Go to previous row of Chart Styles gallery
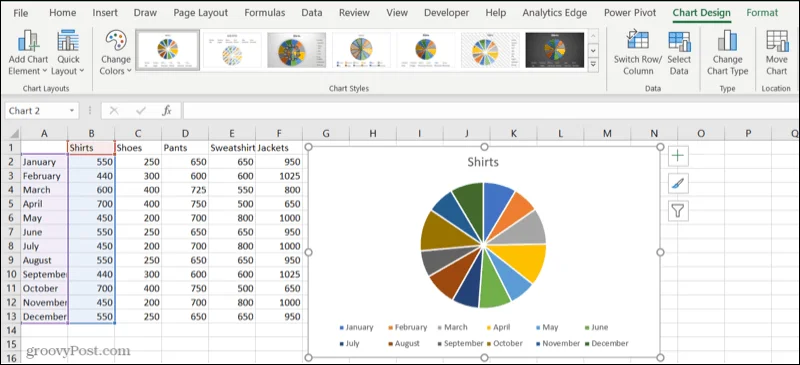Viewport: 800px width, 365px height. 593,37
